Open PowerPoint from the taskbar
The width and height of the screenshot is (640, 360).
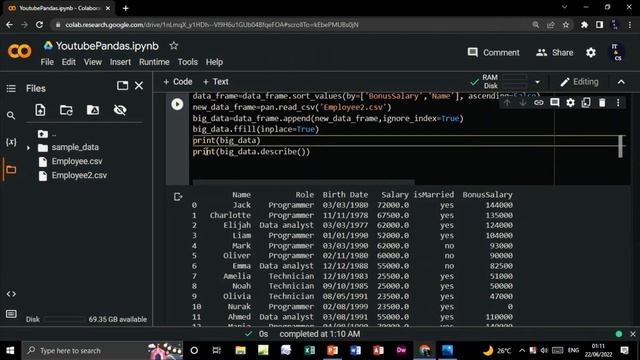[332, 350]
